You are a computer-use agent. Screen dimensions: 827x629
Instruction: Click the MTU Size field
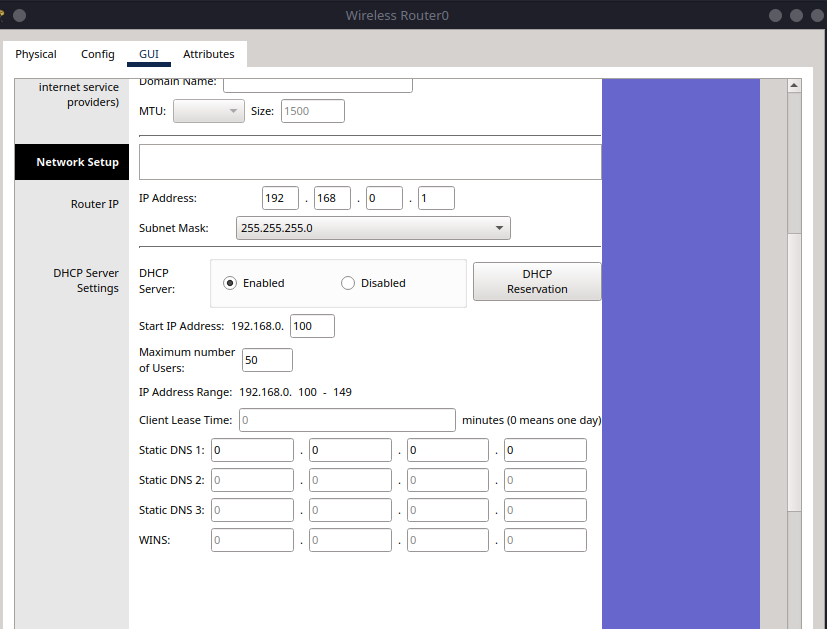point(313,111)
